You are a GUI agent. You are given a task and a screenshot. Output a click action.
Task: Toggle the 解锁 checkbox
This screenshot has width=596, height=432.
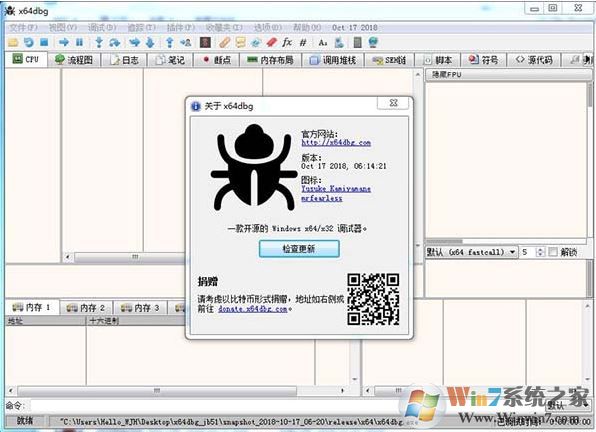coord(553,252)
